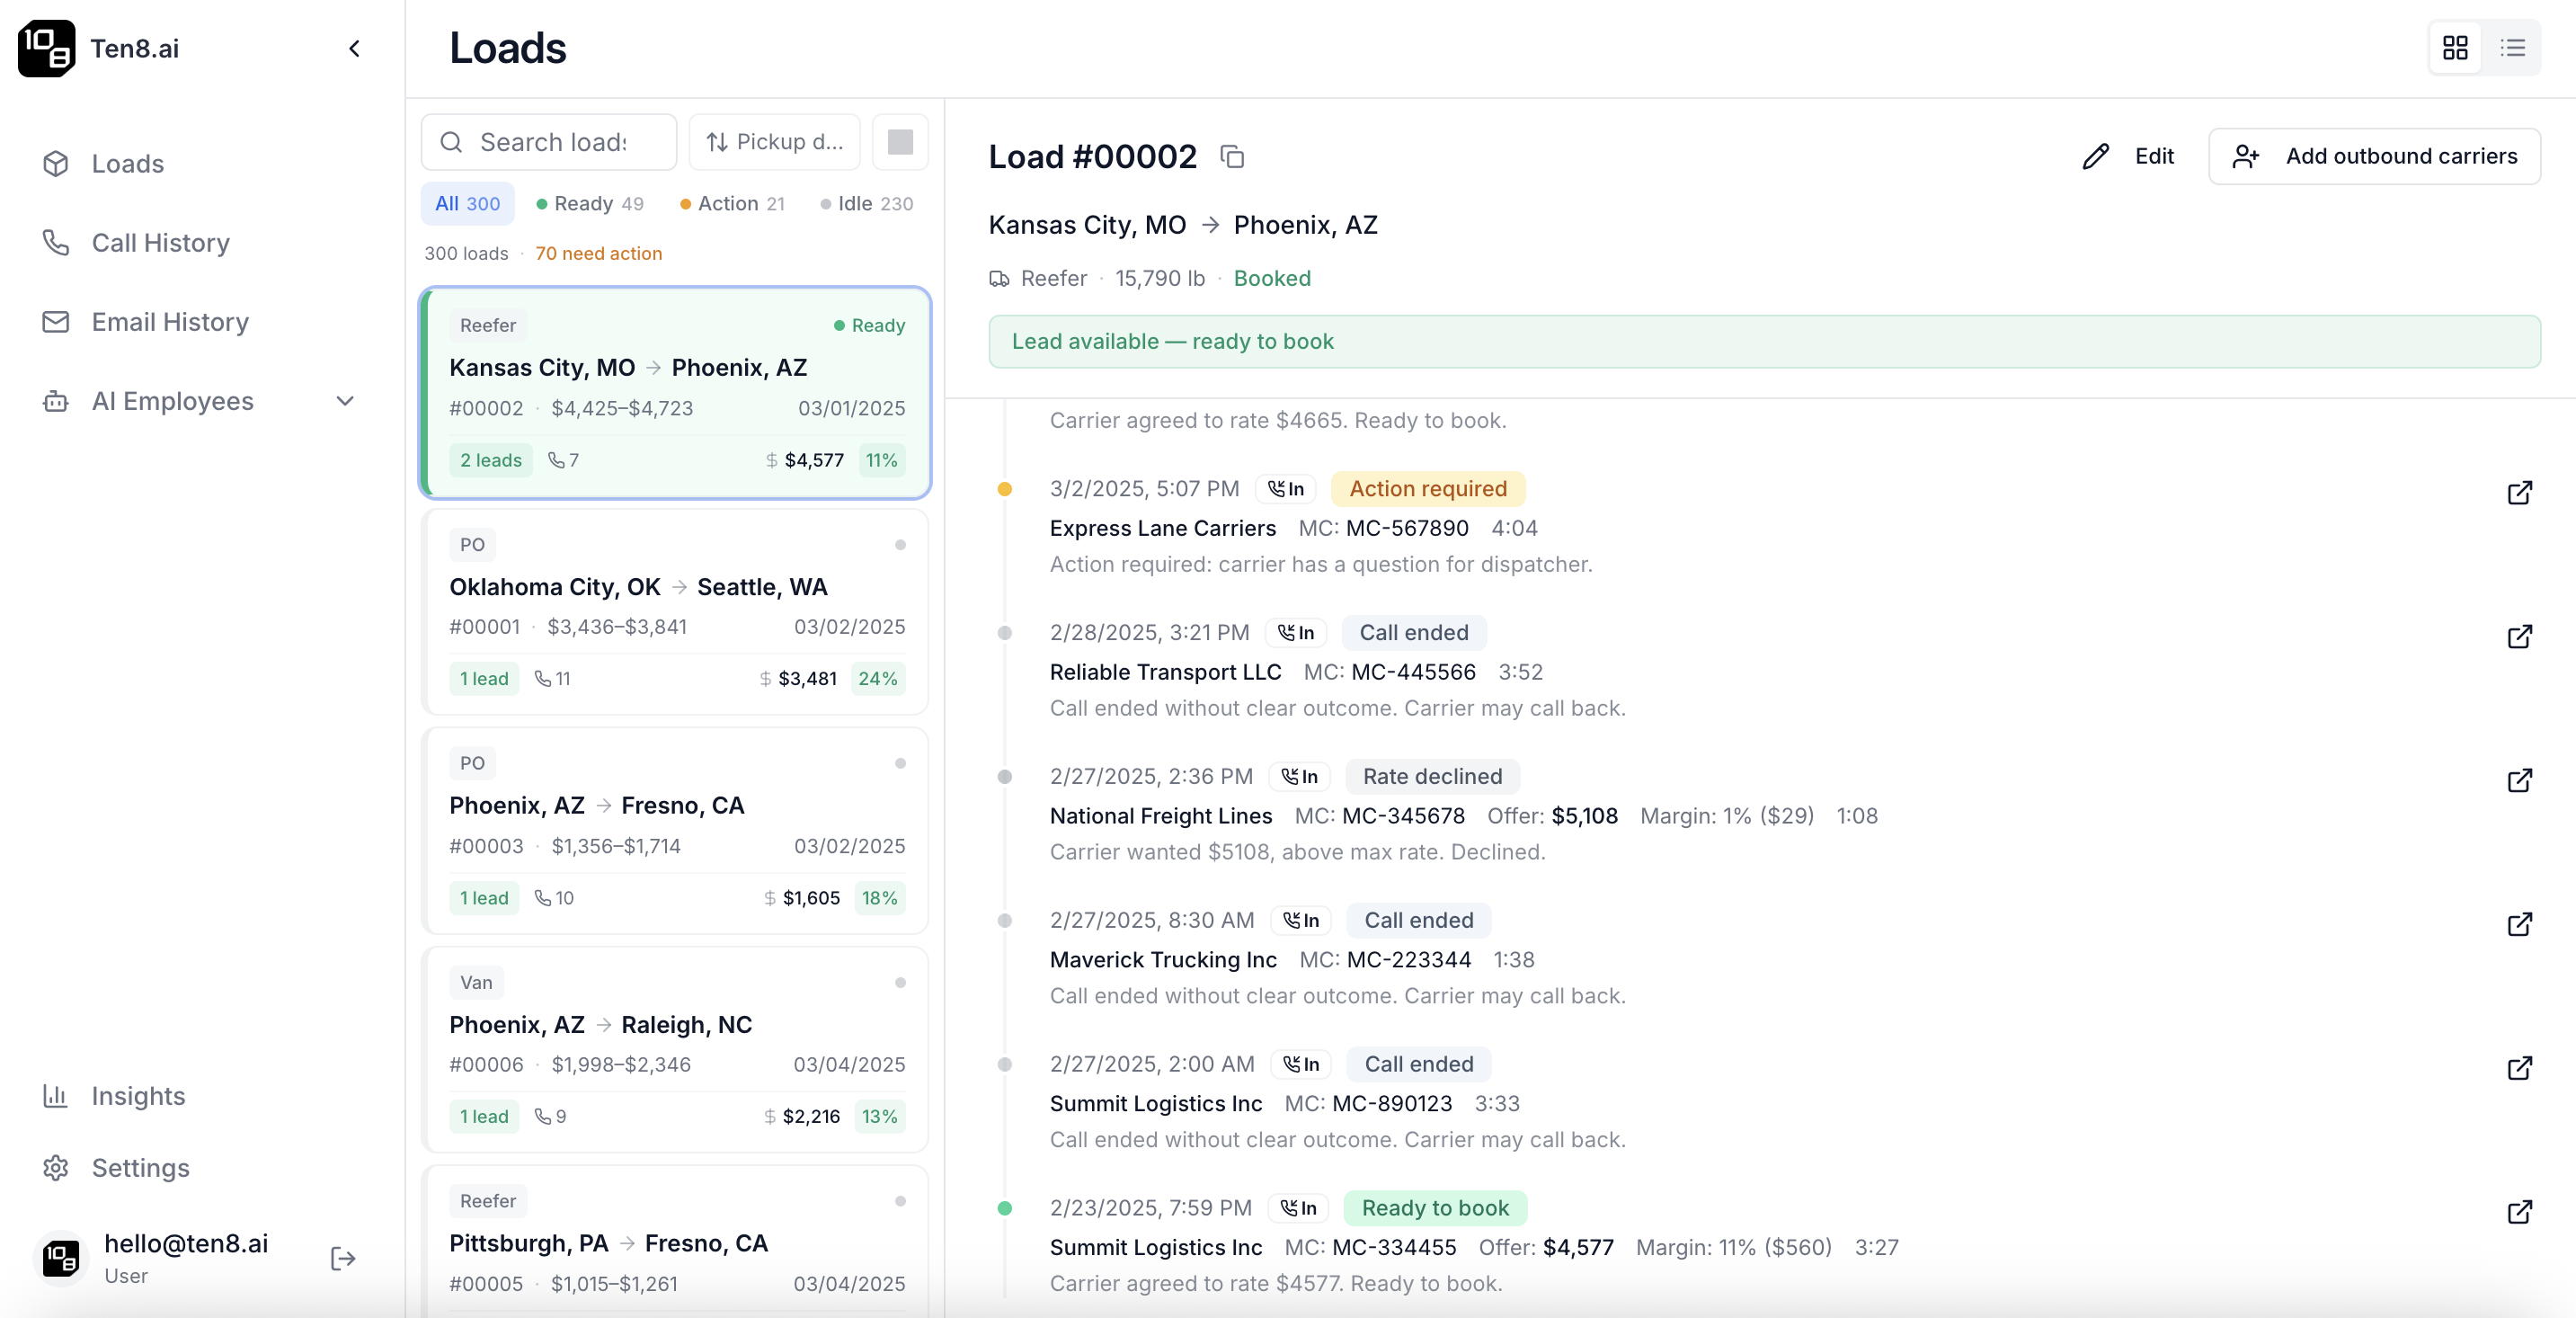Select the All 300 filter tab
2576x1318 pixels.
pos(467,204)
